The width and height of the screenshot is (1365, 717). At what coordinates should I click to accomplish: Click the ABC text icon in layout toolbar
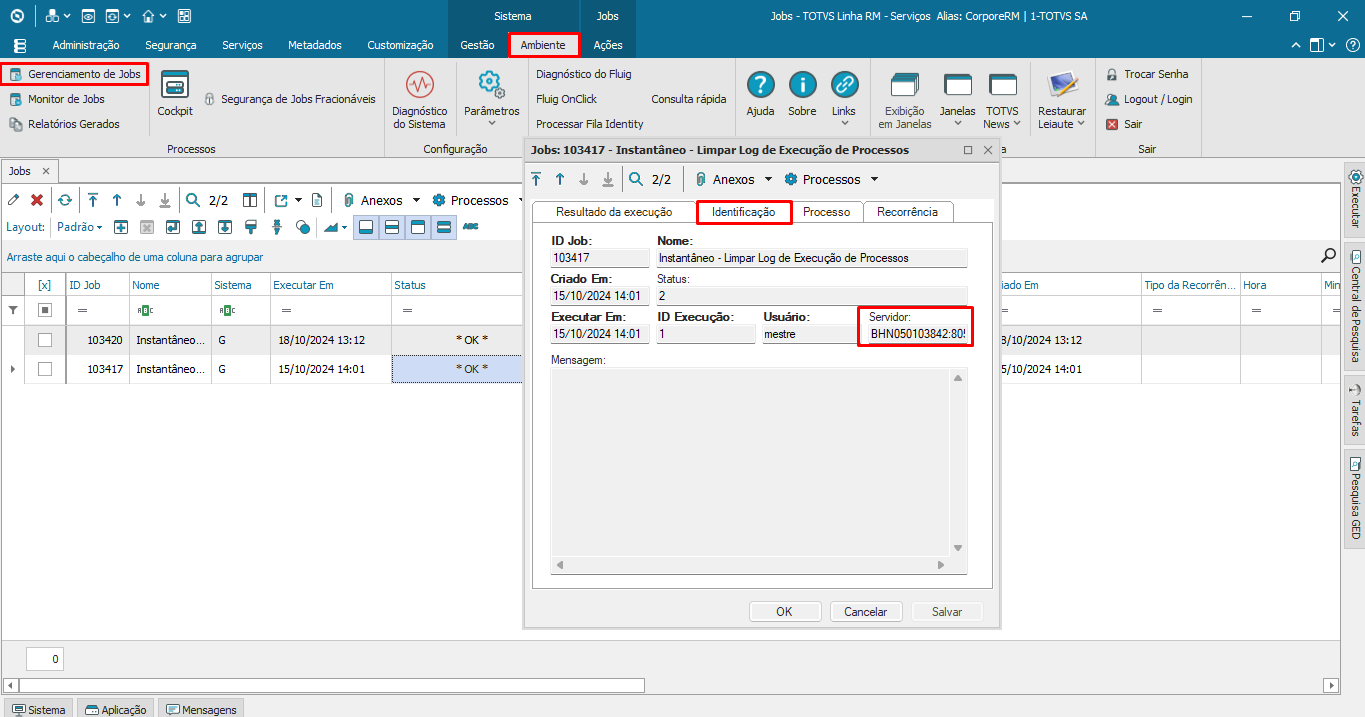coord(470,227)
